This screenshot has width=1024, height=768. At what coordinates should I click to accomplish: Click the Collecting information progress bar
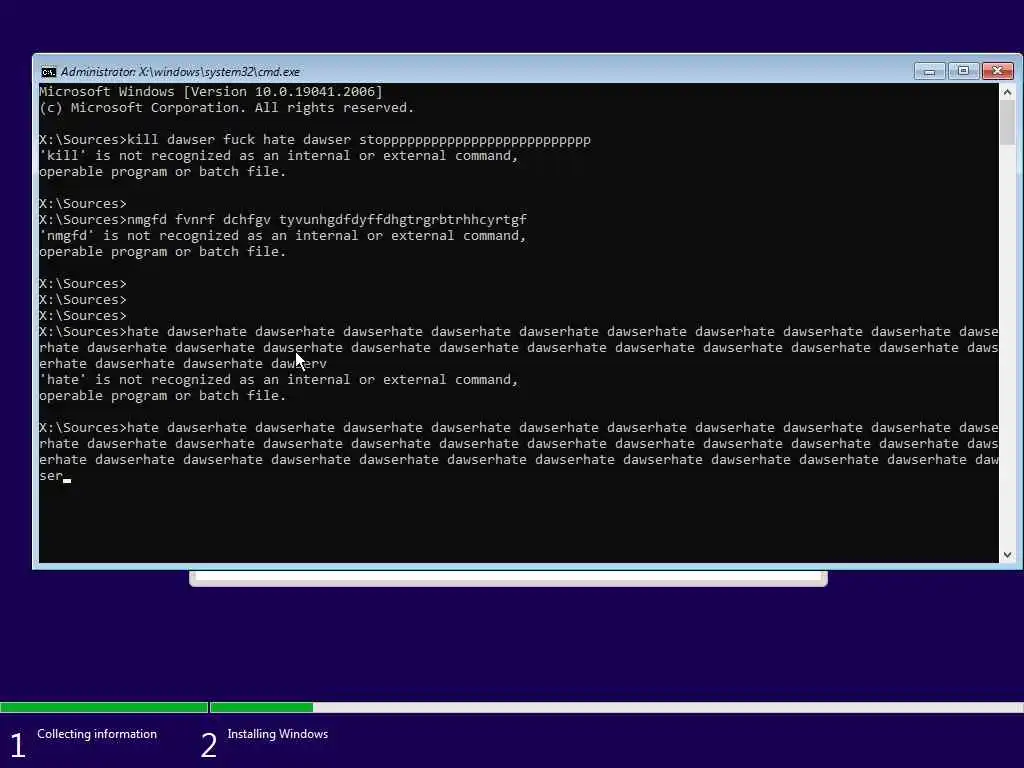tap(104, 707)
